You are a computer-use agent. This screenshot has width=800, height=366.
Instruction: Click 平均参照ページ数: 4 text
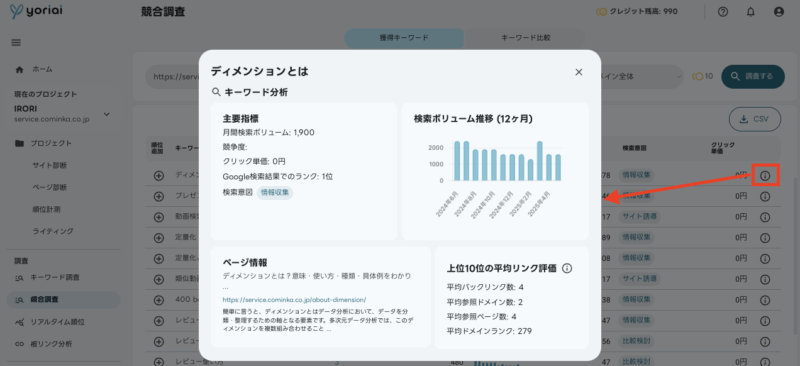pyautogui.click(x=482, y=316)
